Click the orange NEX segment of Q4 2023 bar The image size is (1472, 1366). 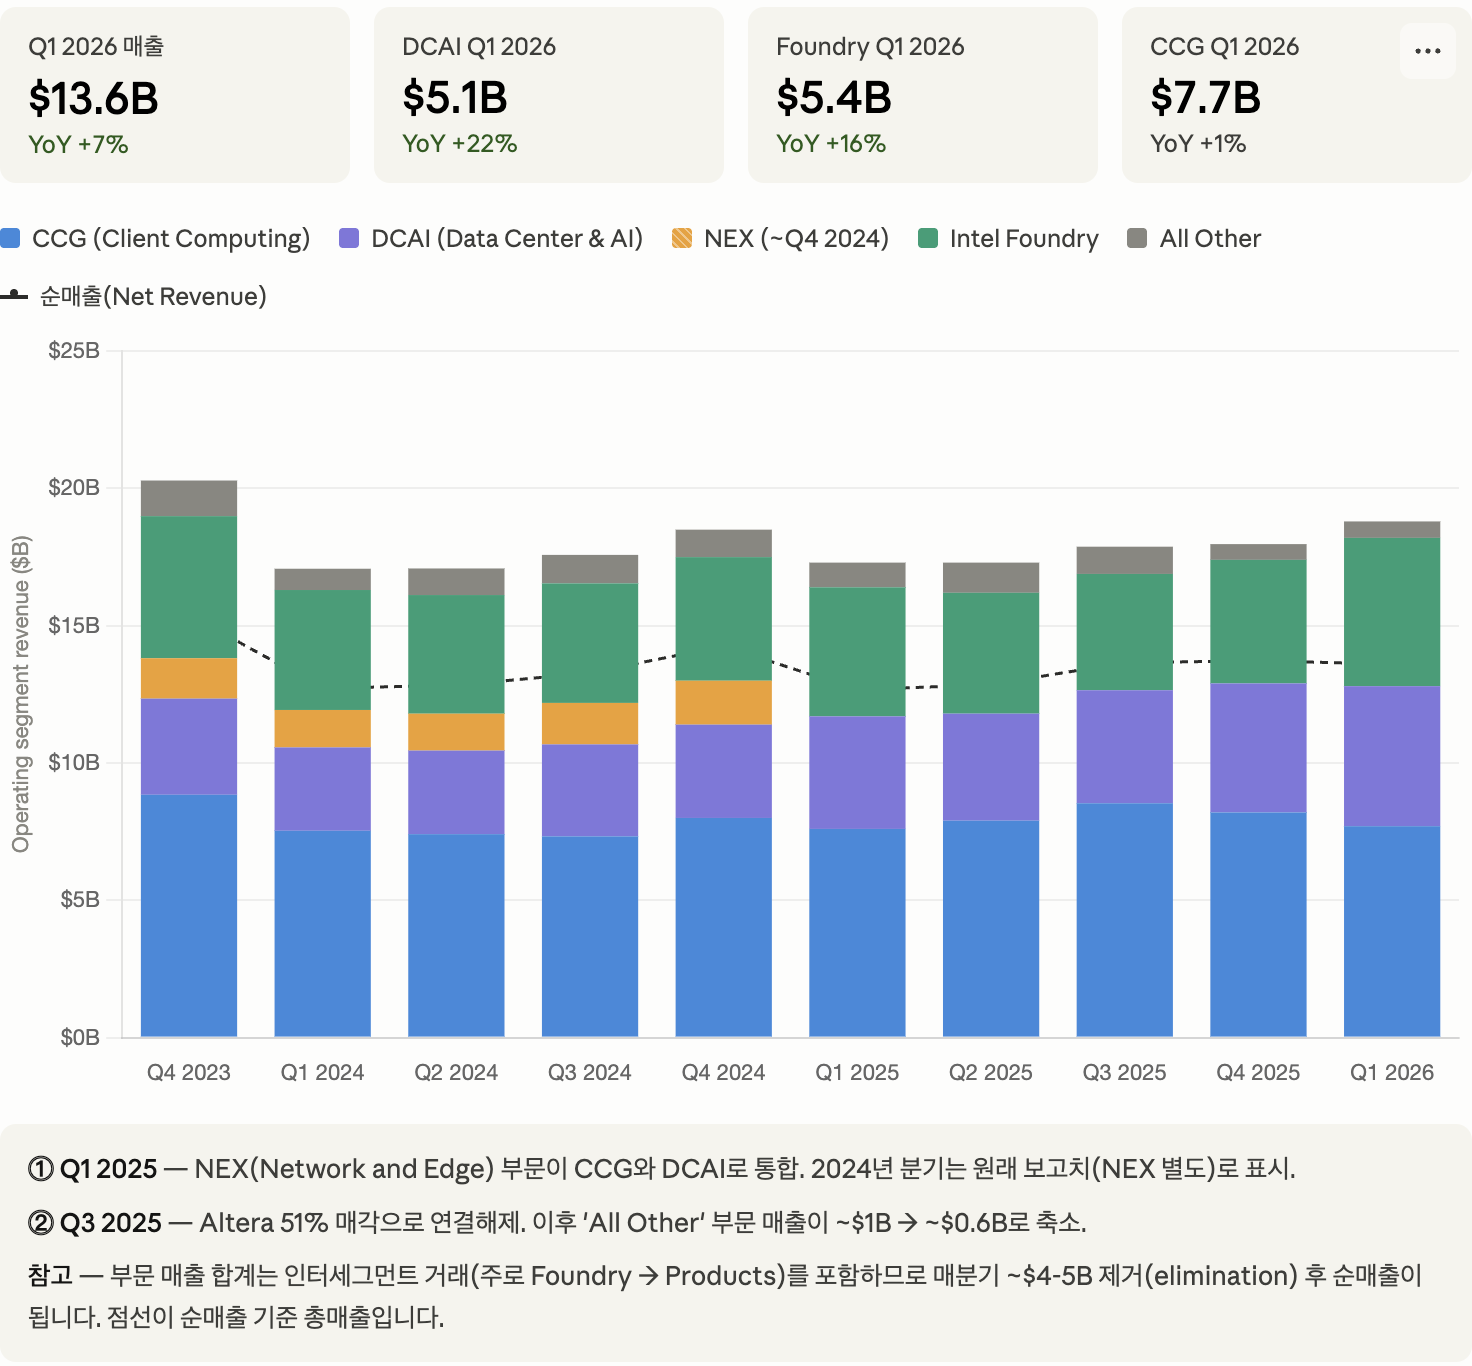[x=189, y=678]
